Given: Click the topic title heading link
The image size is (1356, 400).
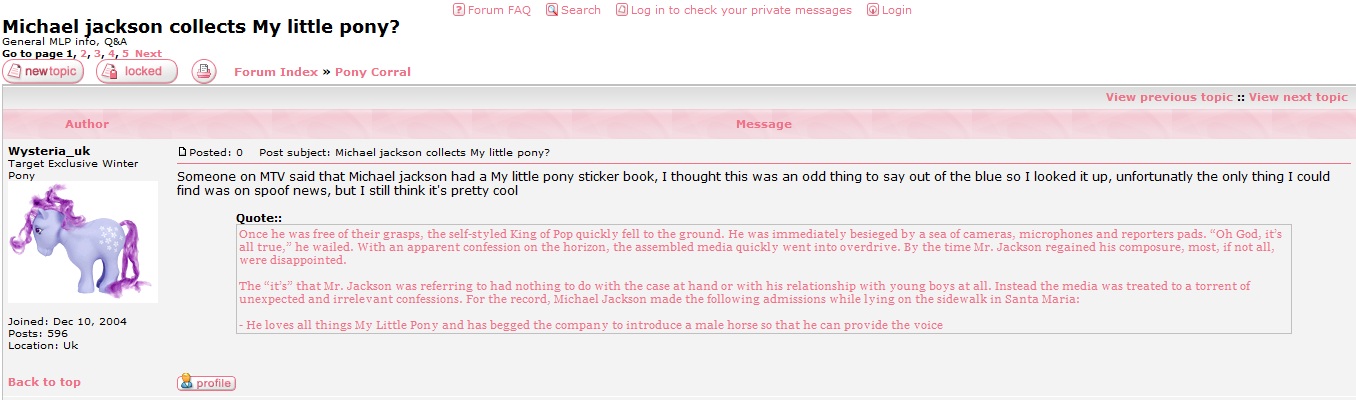Looking at the screenshot, I should pyautogui.click(x=201, y=27).
